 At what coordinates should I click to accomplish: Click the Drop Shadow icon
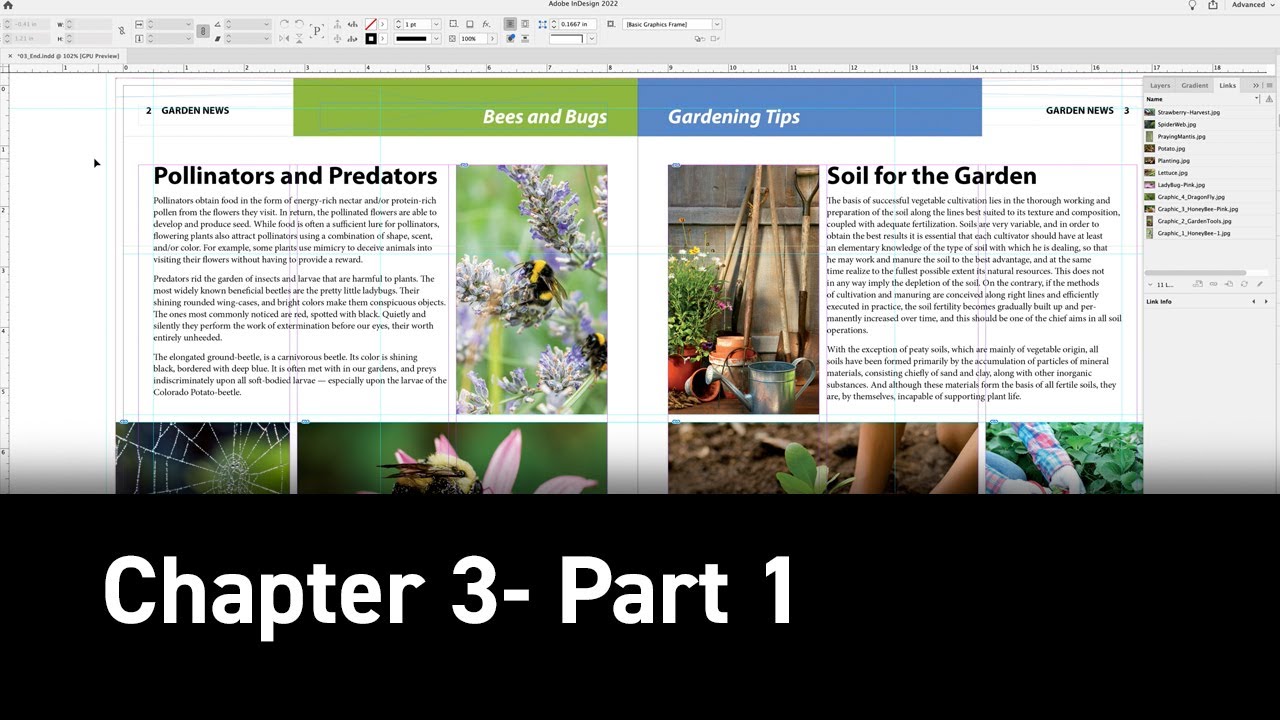[x=470, y=24]
